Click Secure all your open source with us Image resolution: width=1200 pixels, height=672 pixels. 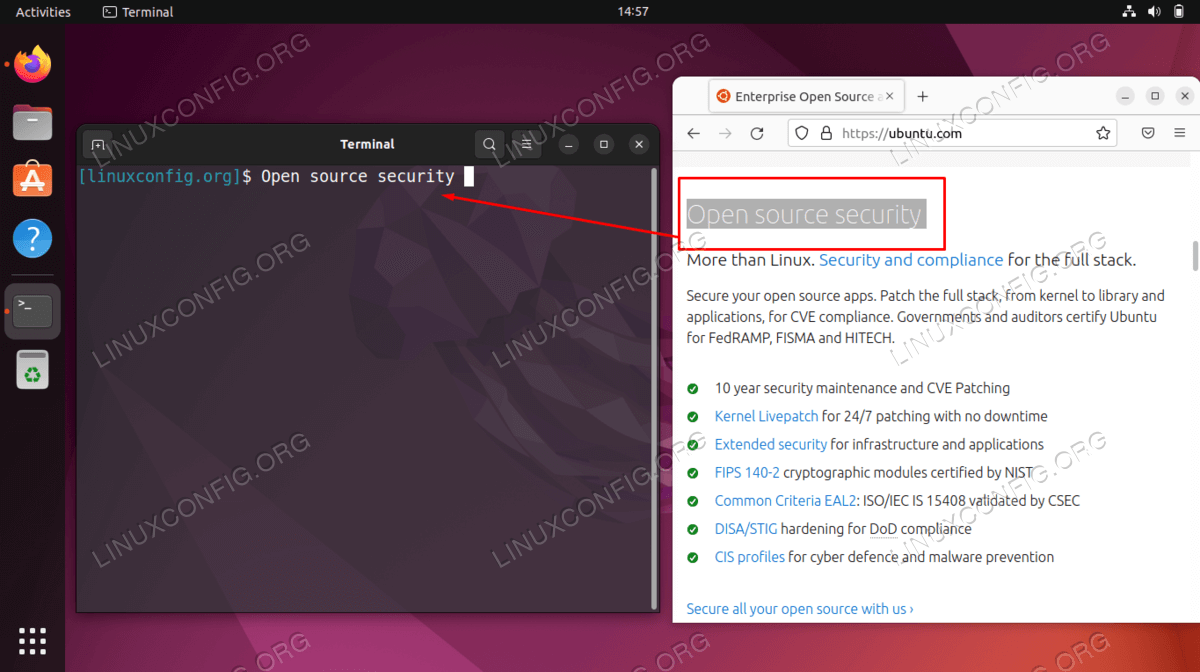(x=800, y=609)
